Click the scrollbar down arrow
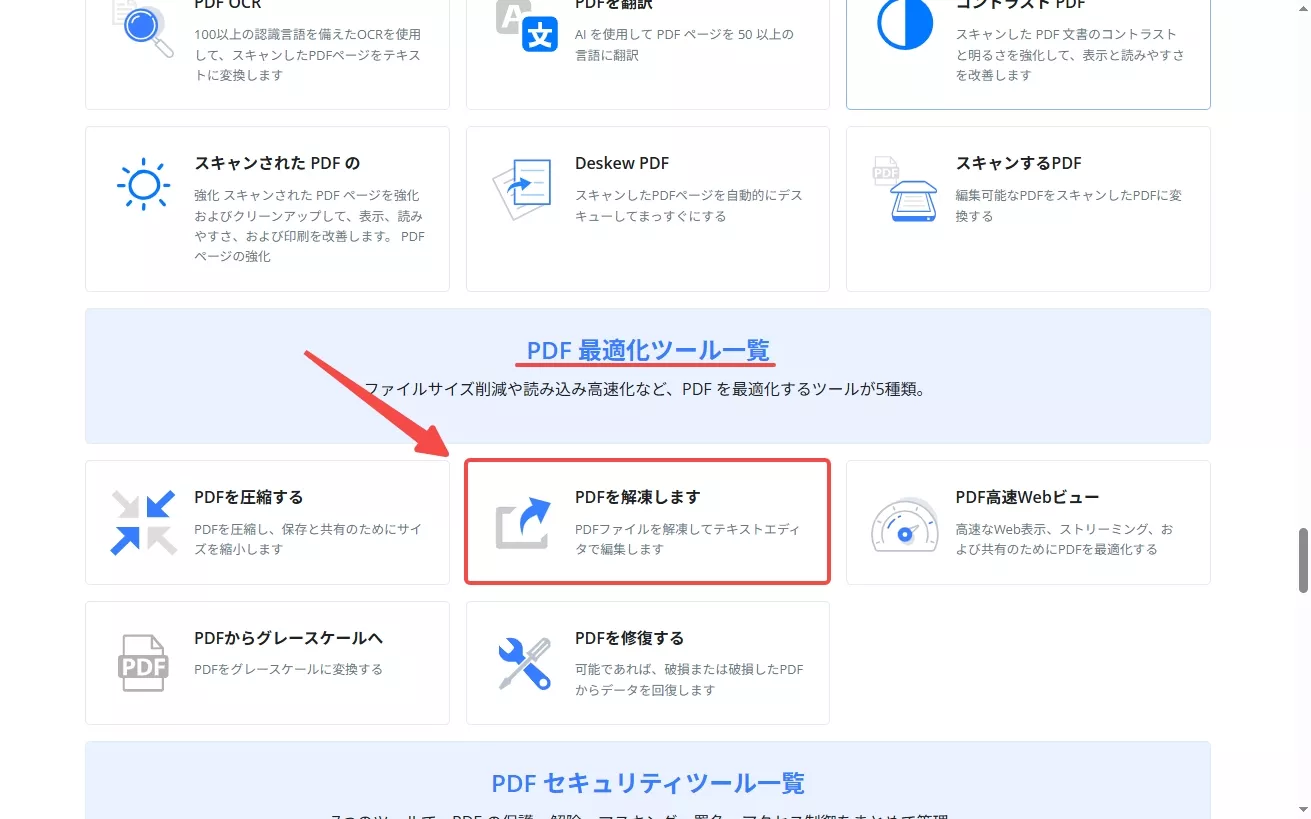The image size is (1311, 819). tap(1303, 811)
